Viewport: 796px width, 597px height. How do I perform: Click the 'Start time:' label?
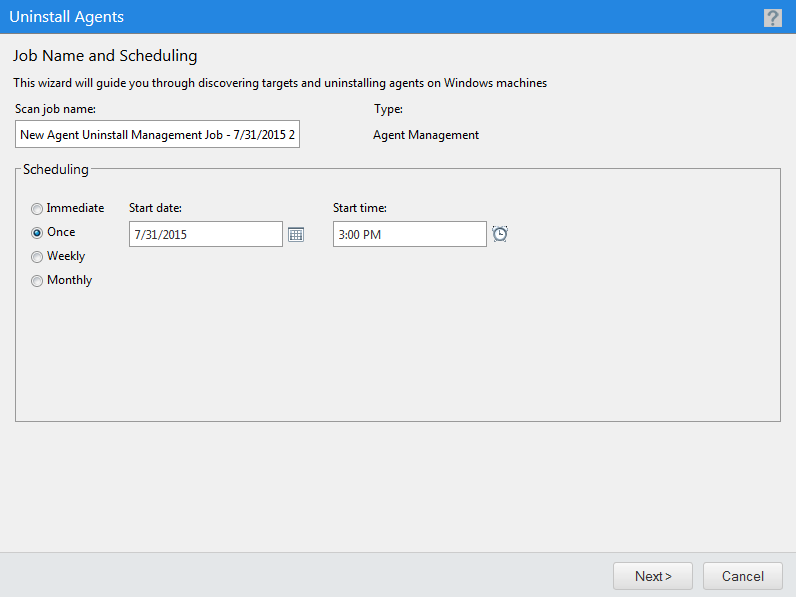[360, 208]
